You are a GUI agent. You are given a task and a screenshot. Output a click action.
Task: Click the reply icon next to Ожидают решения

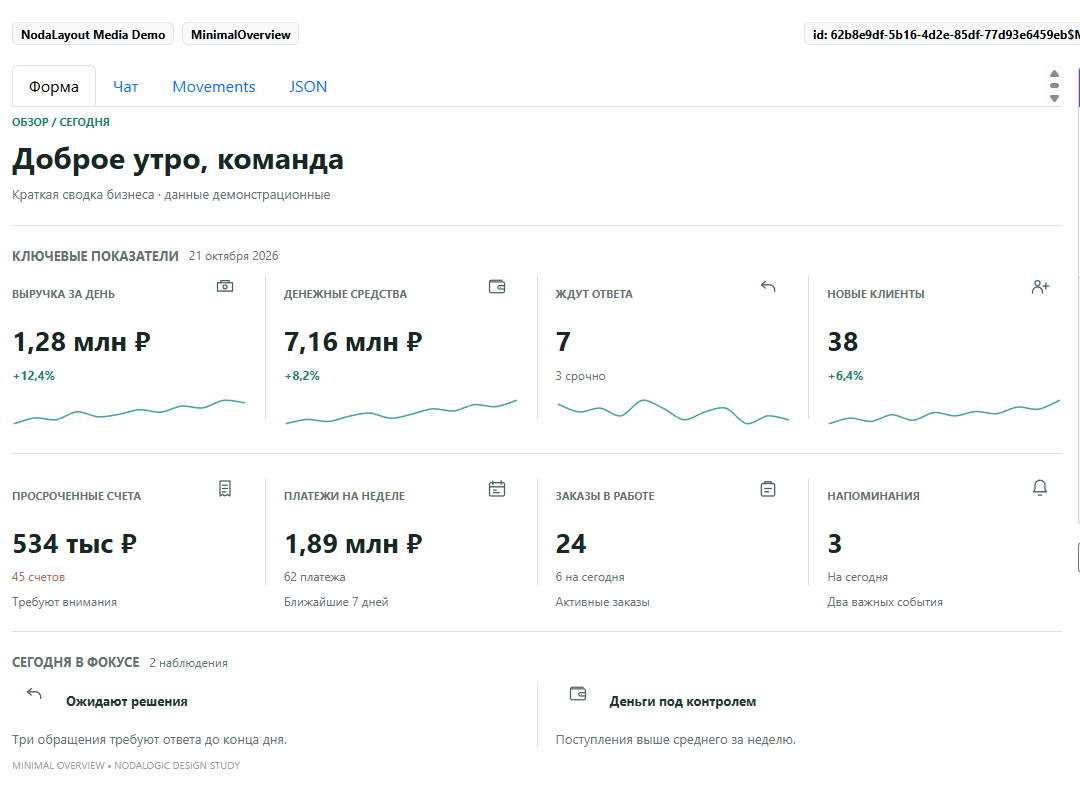coord(34,693)
